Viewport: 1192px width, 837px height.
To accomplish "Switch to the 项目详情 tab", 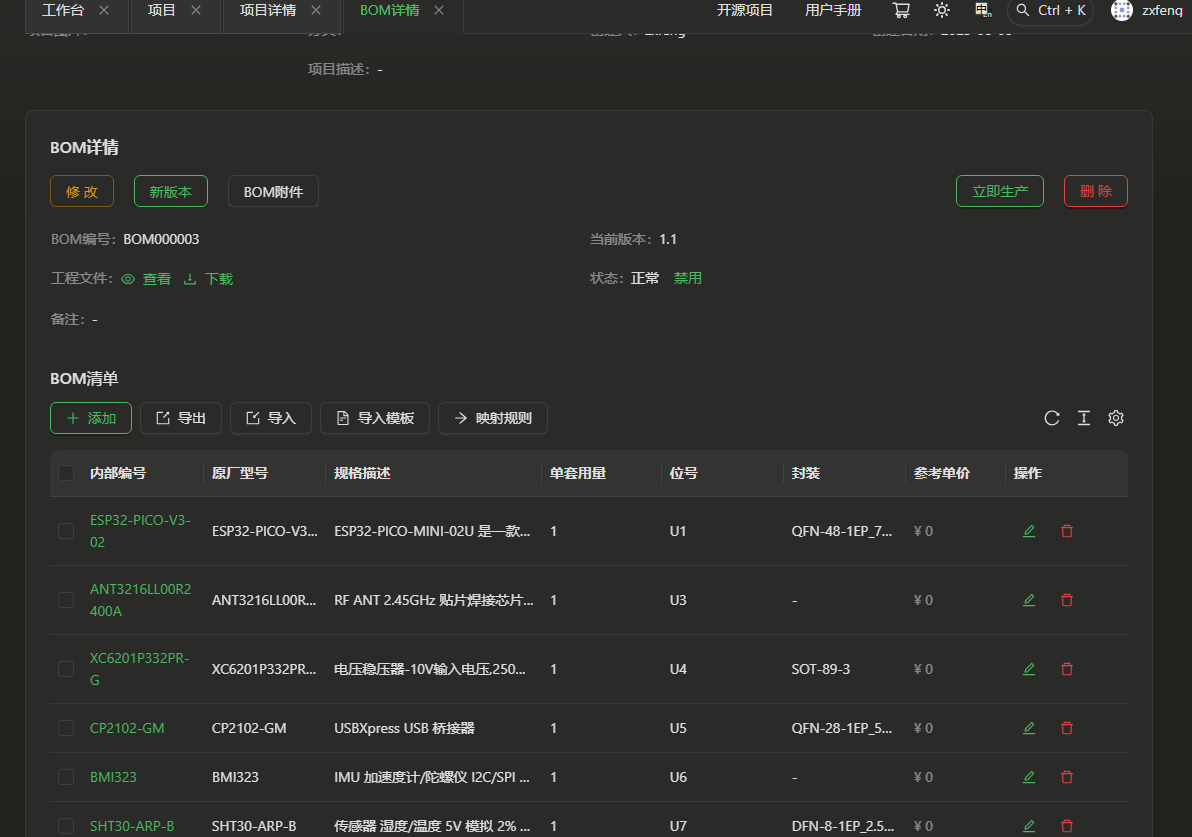I will [x=267, y=10].
